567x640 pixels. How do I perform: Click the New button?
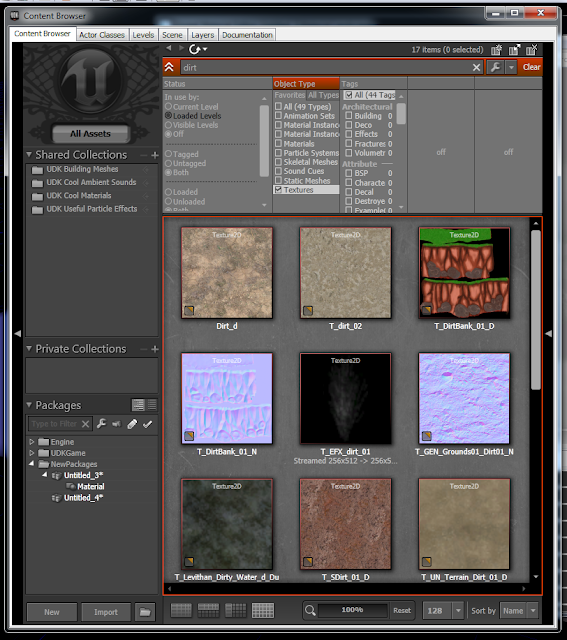tap(52, 612)
